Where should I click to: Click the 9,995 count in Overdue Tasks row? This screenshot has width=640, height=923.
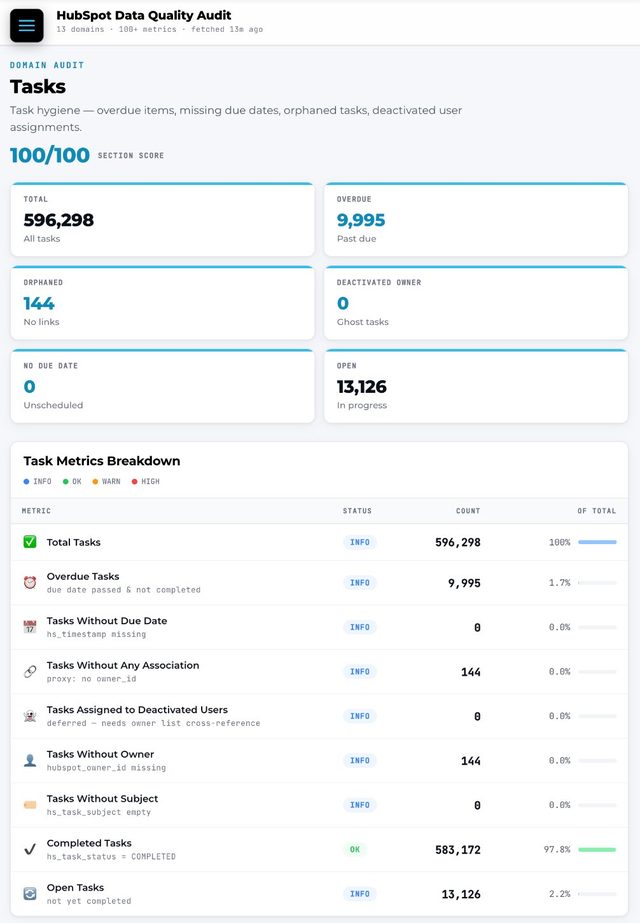pos(465,583)
